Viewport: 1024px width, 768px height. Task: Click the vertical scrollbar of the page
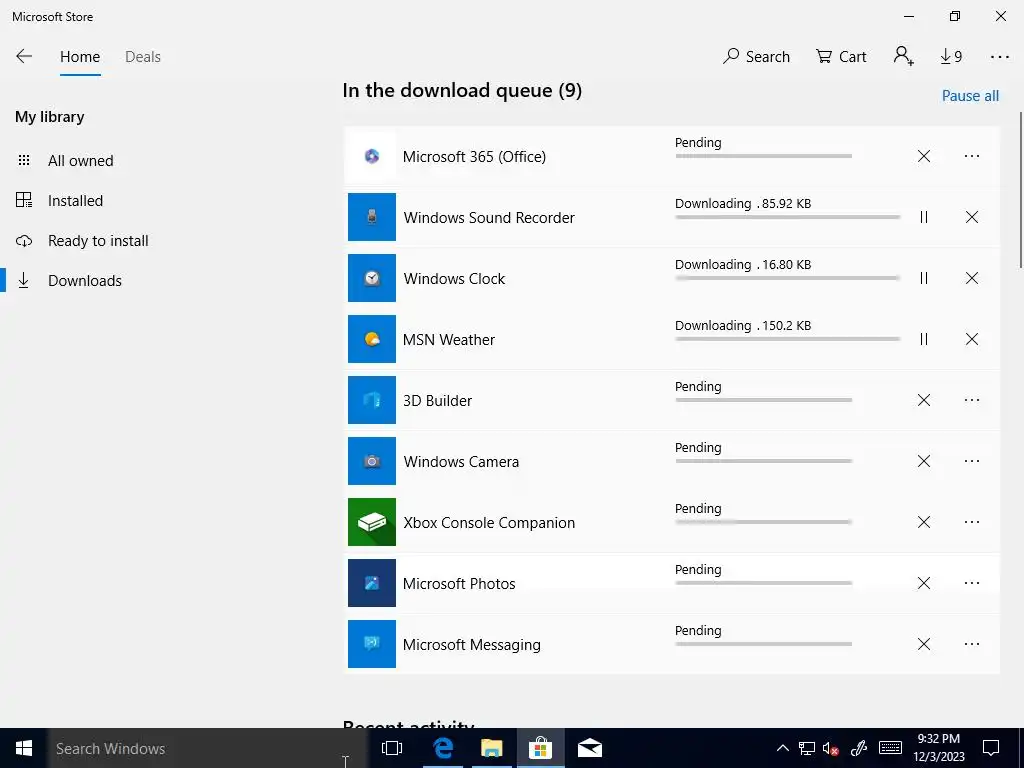1020,189
